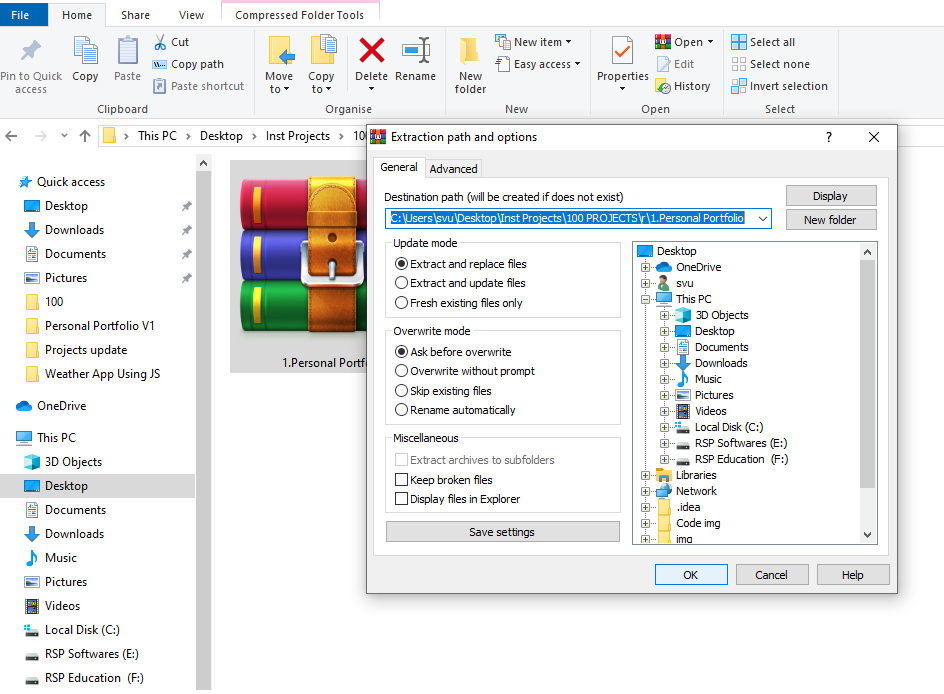Click the Cut scissors icon
The width and height of the screenshot is (944, 694).
(160, 42)
